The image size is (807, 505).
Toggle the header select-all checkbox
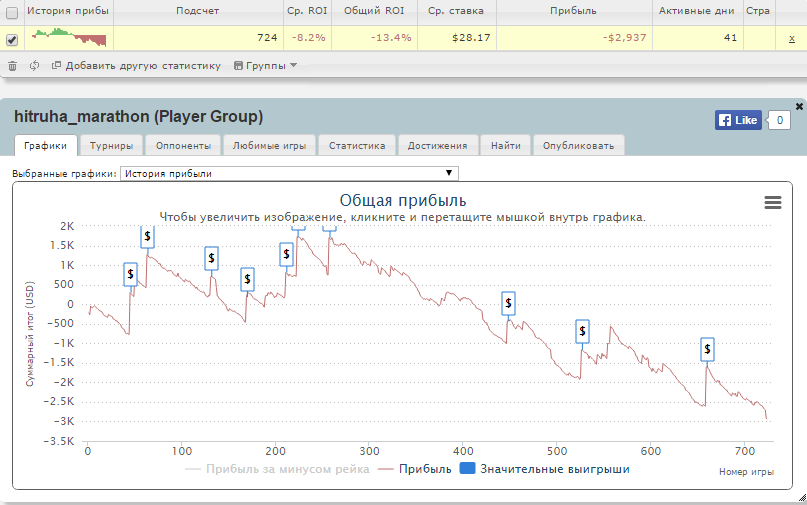pyautogui.click(x=12, y=13)
